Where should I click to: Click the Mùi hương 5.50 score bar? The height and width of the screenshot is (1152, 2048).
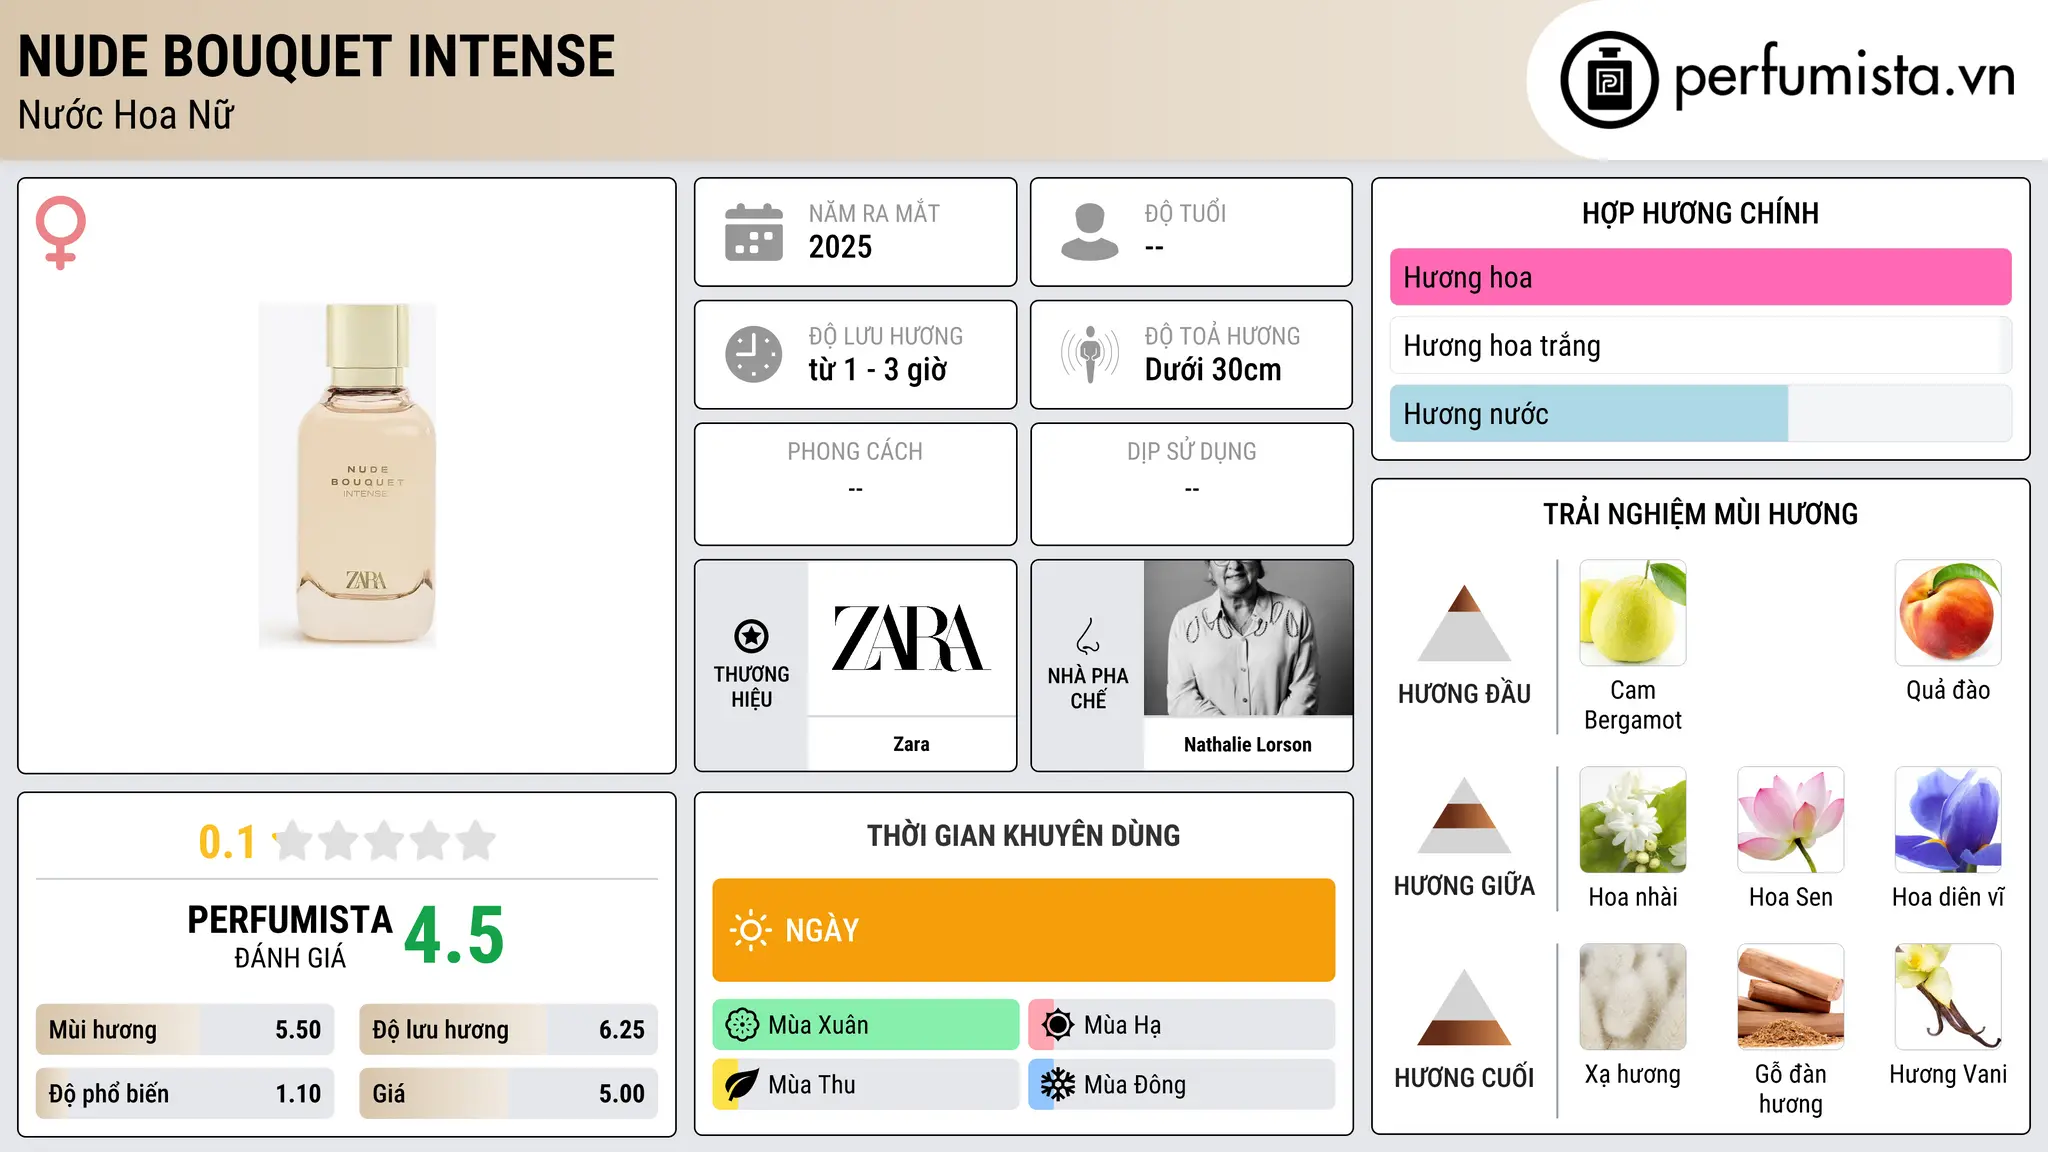[x=185, y=1029]
